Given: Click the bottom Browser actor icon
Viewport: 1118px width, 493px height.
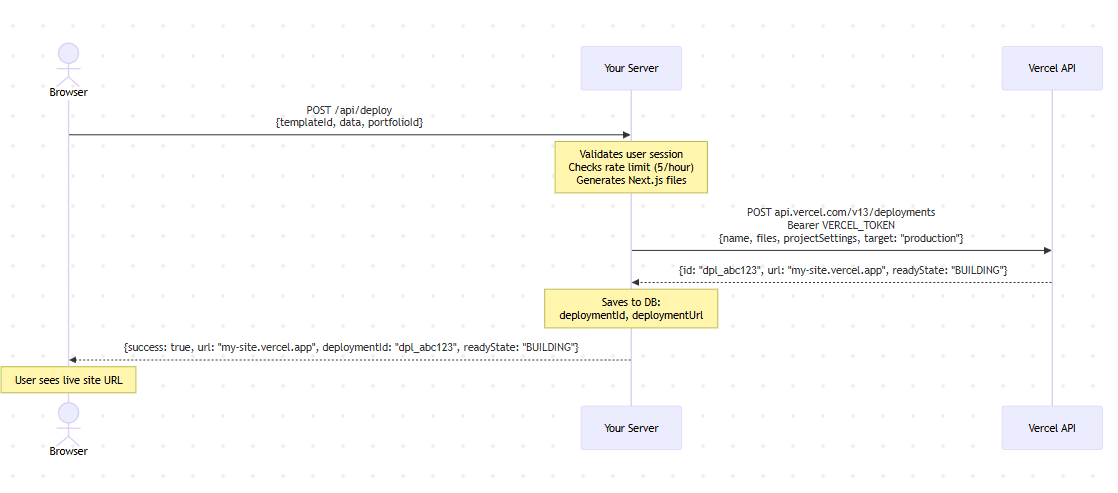Looking at the screenshot, I should coord(68,423).
